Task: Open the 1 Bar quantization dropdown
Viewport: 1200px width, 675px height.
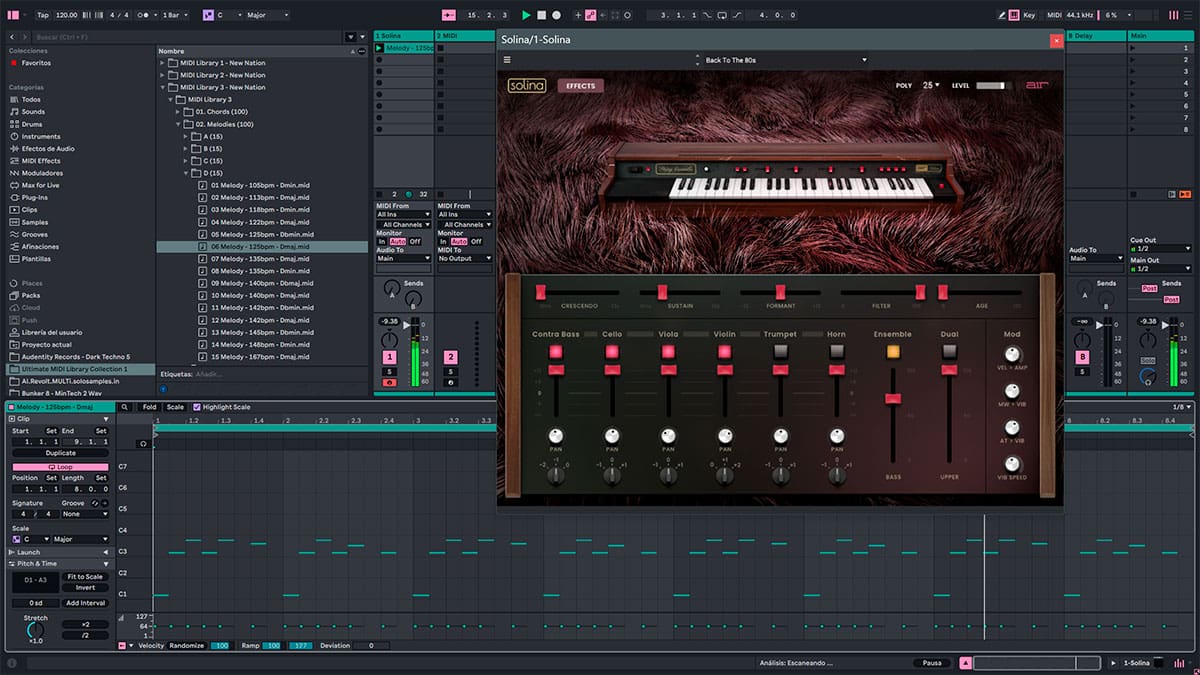Action: tap(177, 15)
